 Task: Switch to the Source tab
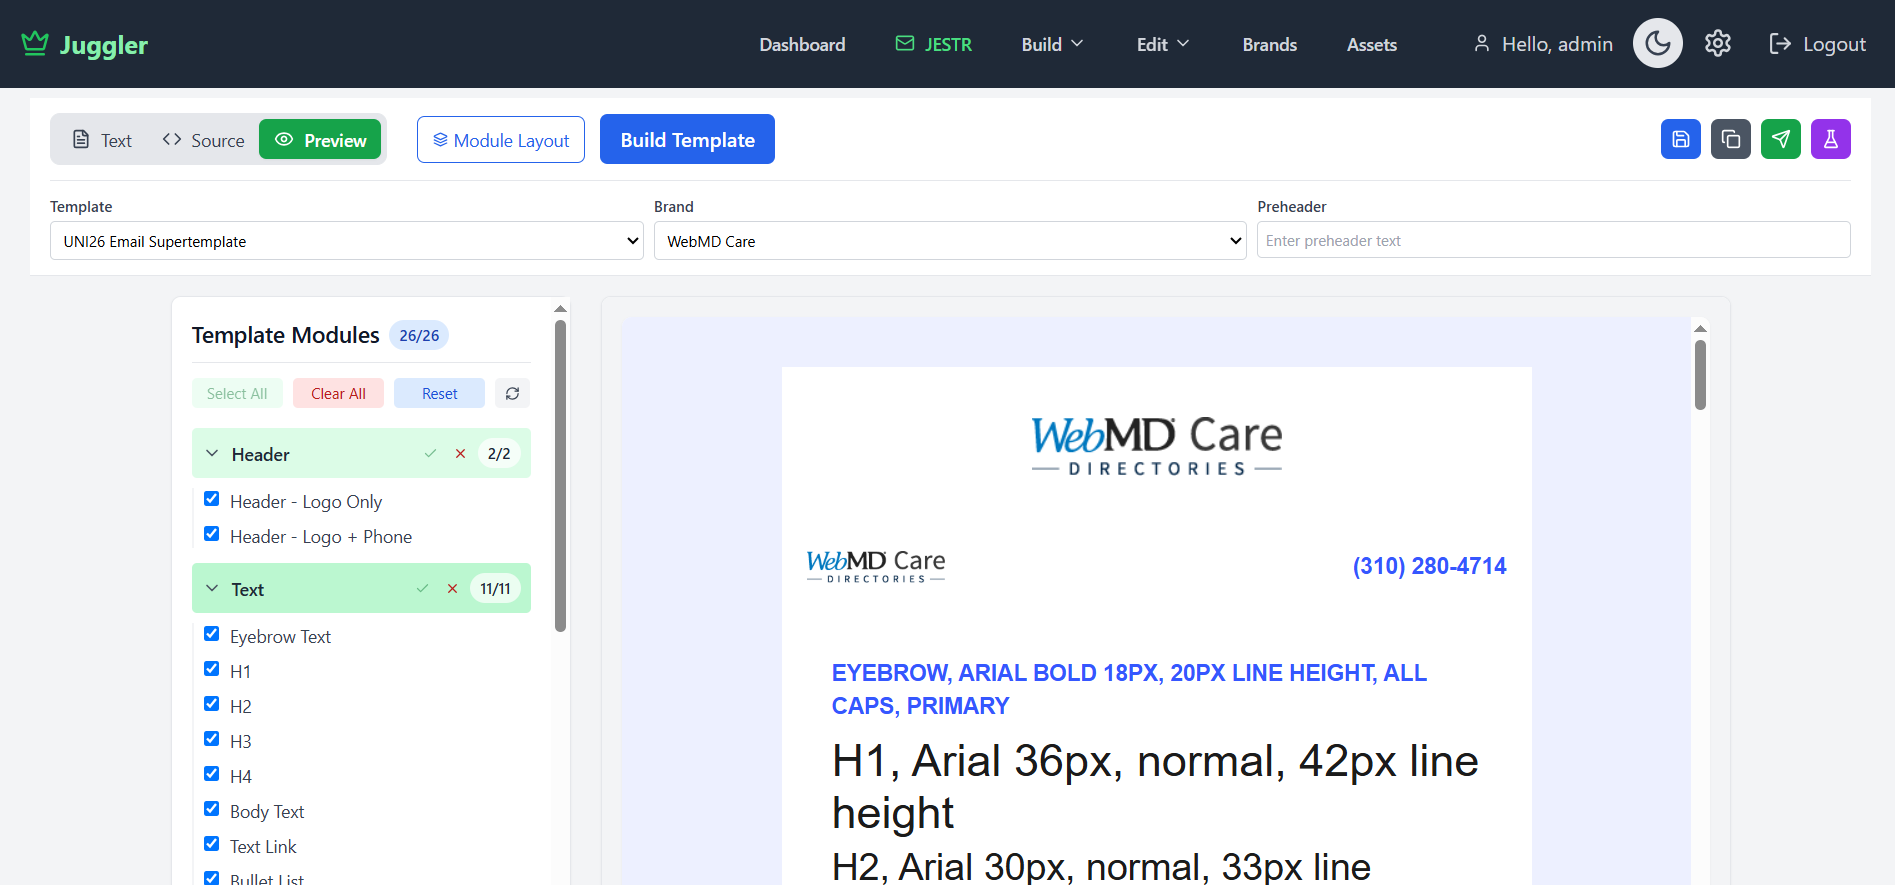pyautogui.click(x=203, y=140)
